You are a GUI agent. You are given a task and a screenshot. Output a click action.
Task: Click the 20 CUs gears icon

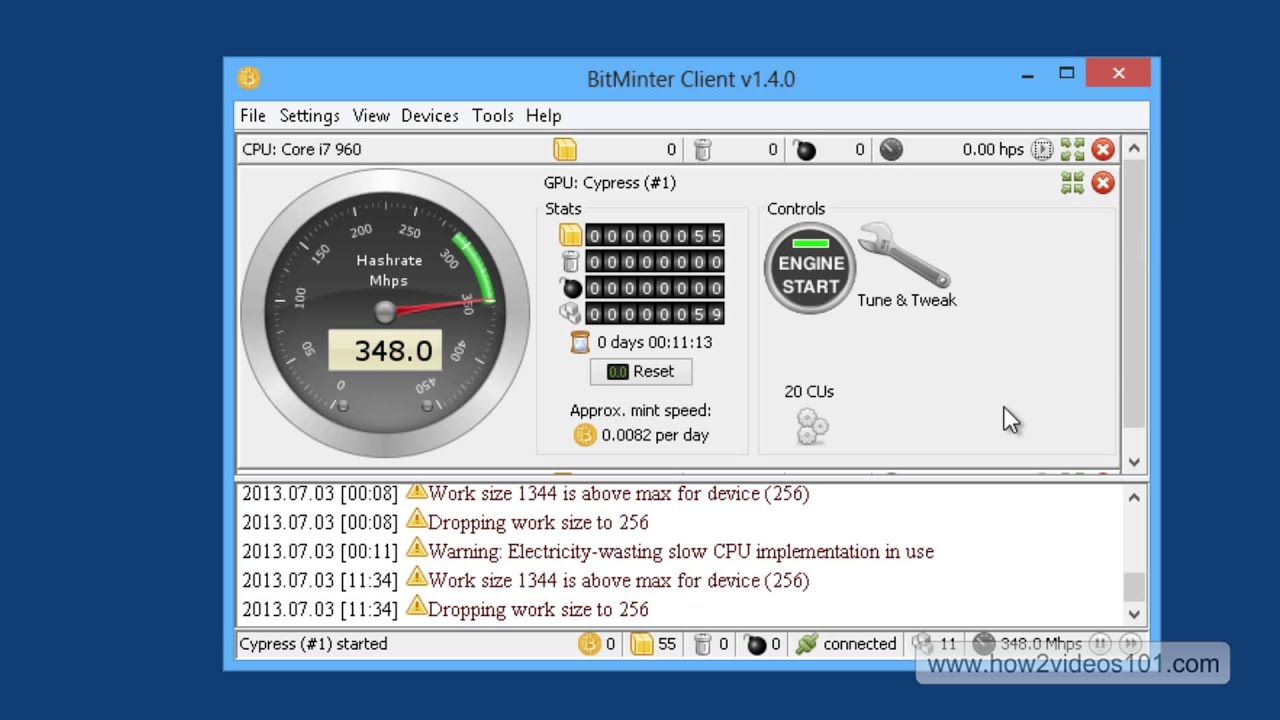pos(812,426)
